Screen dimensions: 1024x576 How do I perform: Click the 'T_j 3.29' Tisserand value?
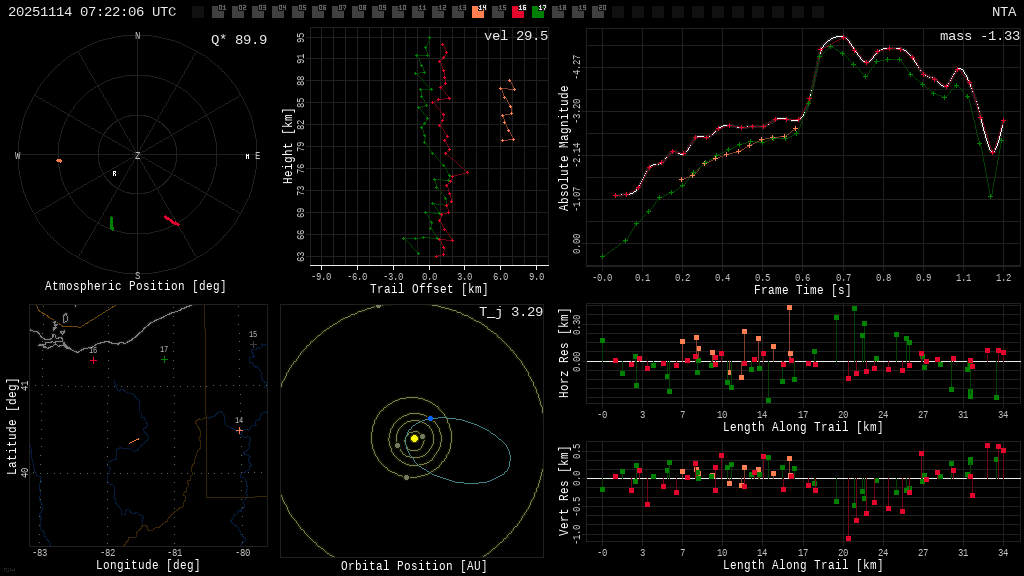(510, 313)
